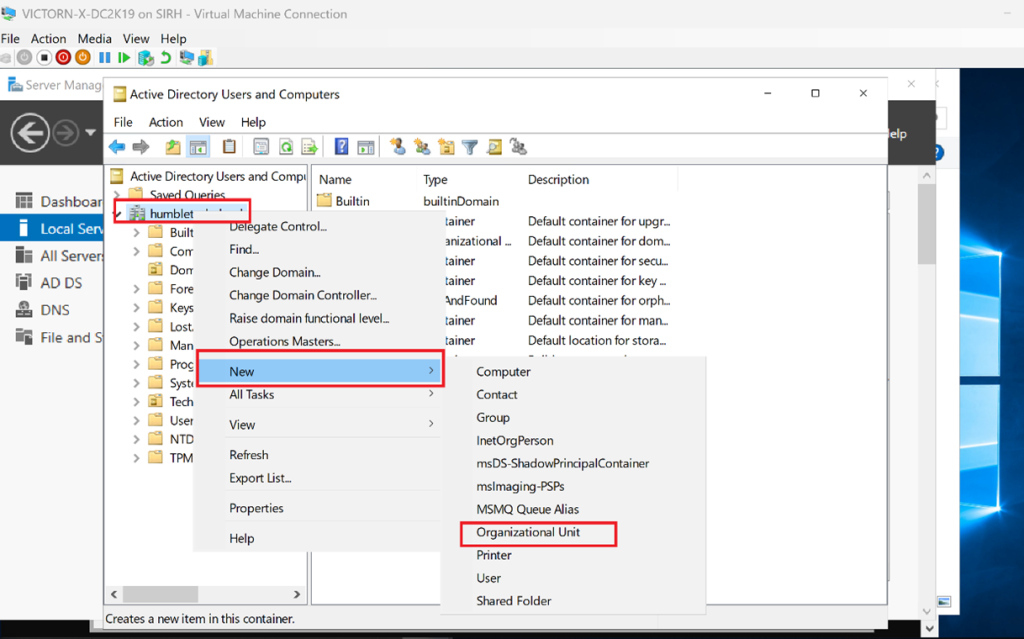Click the Create New Organizational Unit icon

447,147
